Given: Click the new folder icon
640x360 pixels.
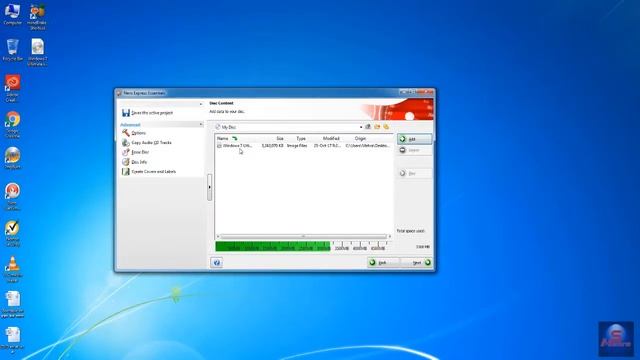Looking at the screenshot, I should click(x=377, y=127).
